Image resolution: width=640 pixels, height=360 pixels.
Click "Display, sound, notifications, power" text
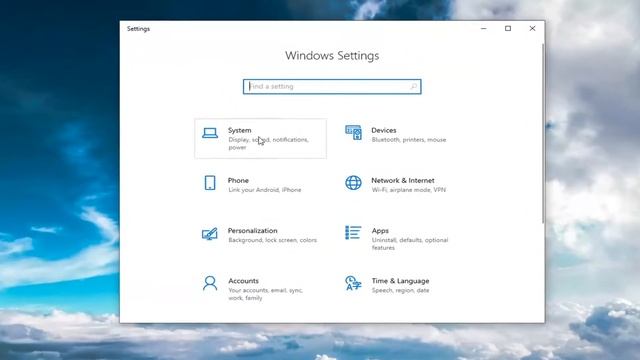[269, 144]
